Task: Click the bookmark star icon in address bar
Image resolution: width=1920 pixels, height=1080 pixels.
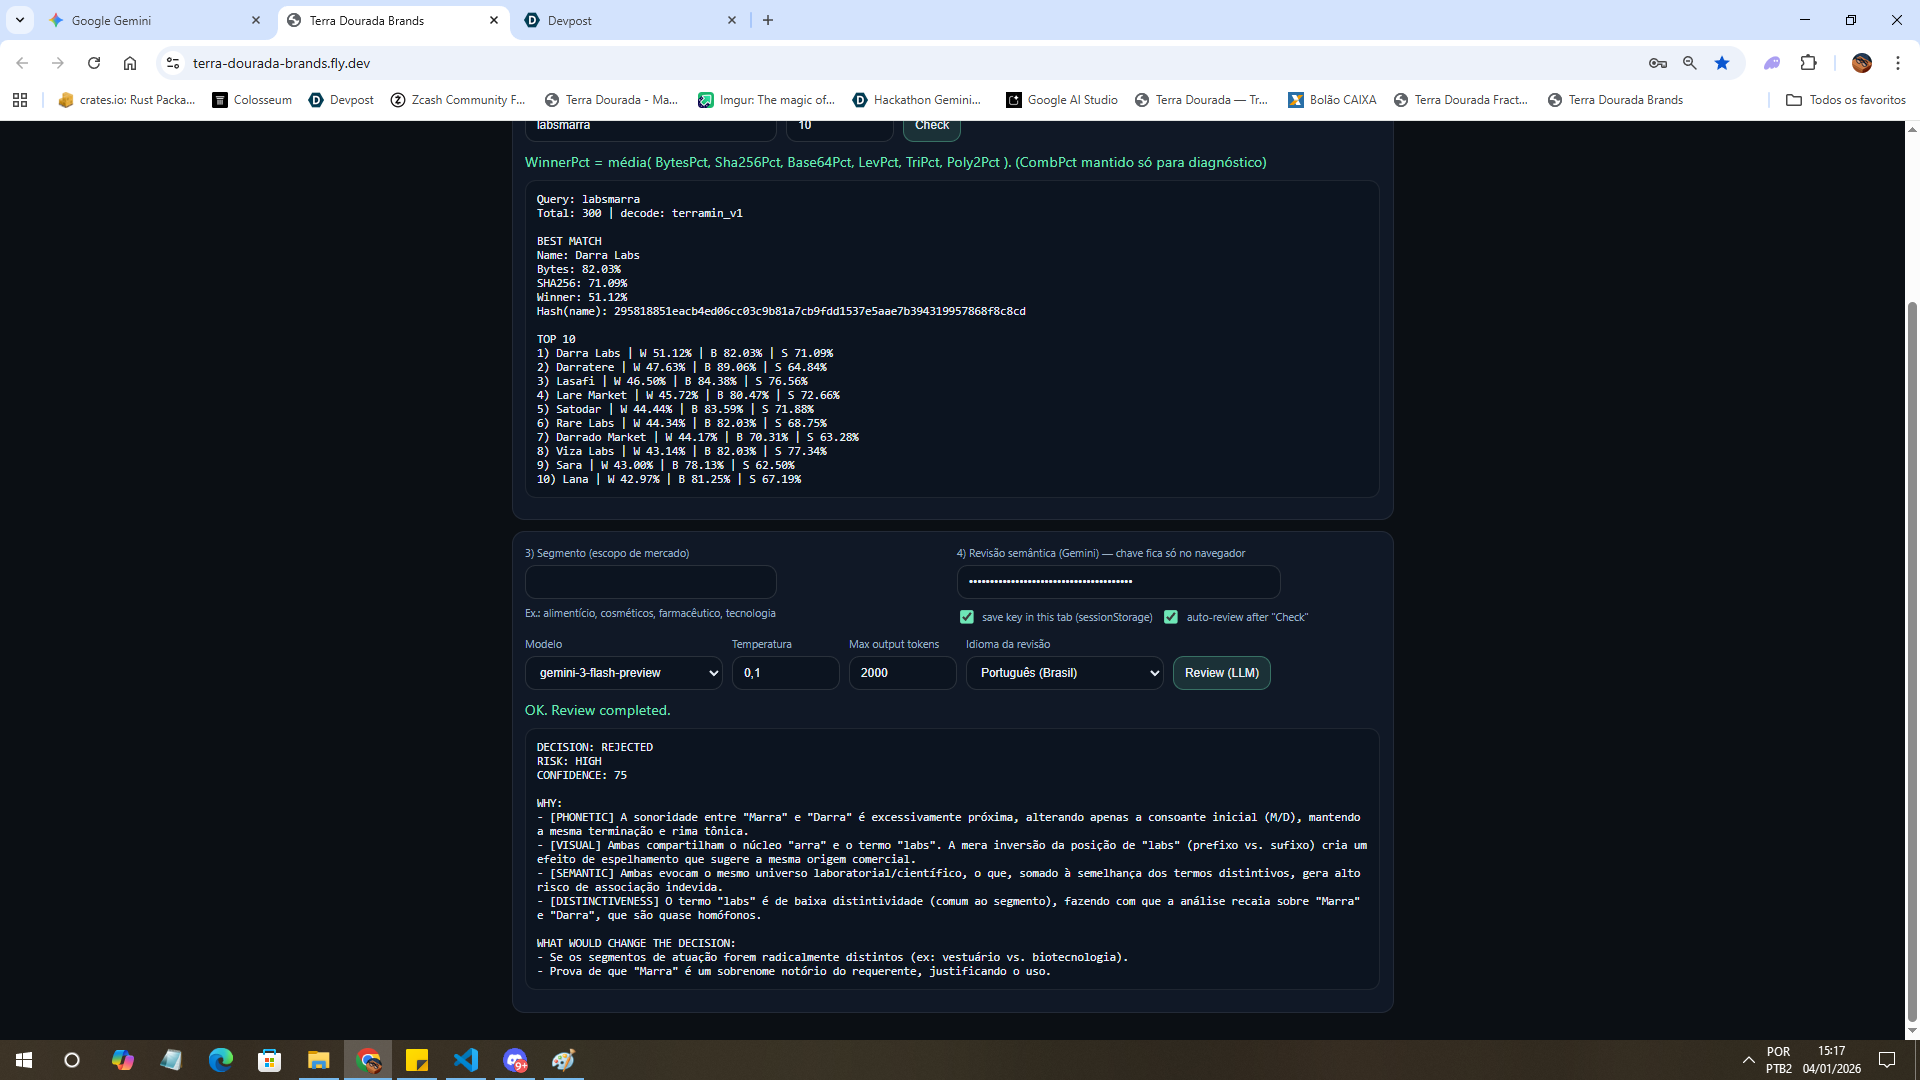Action: 1722,63
